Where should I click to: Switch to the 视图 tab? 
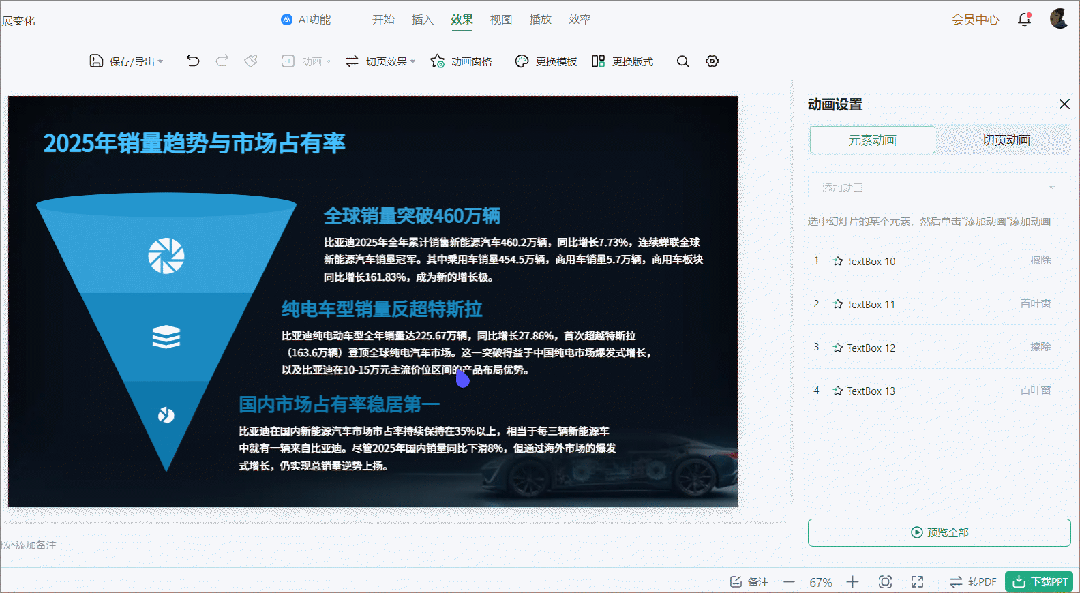pos(501,20)
